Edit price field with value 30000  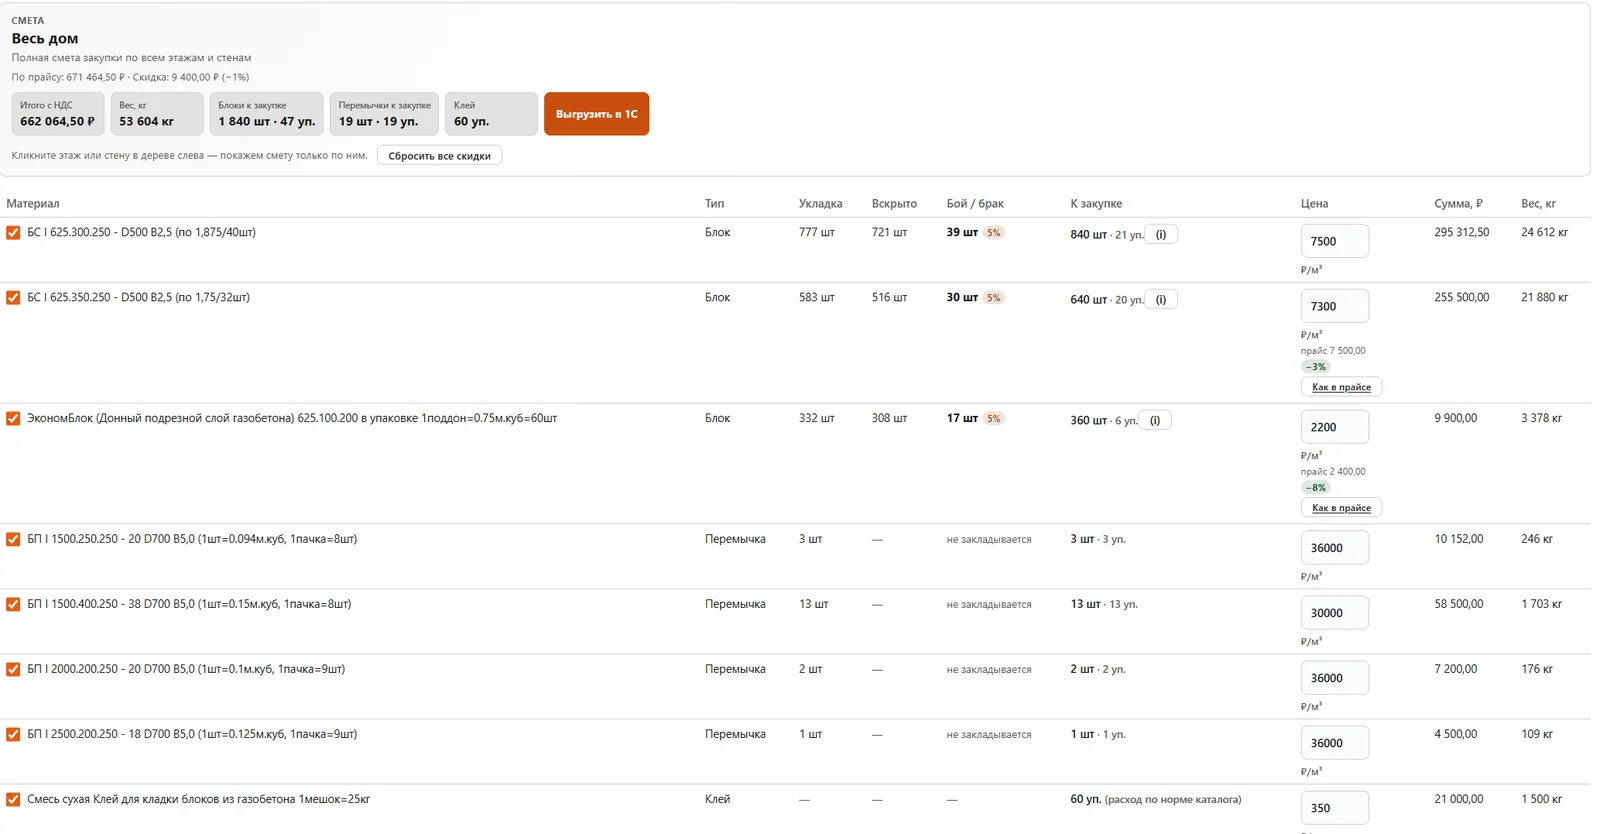[1334, 613]
